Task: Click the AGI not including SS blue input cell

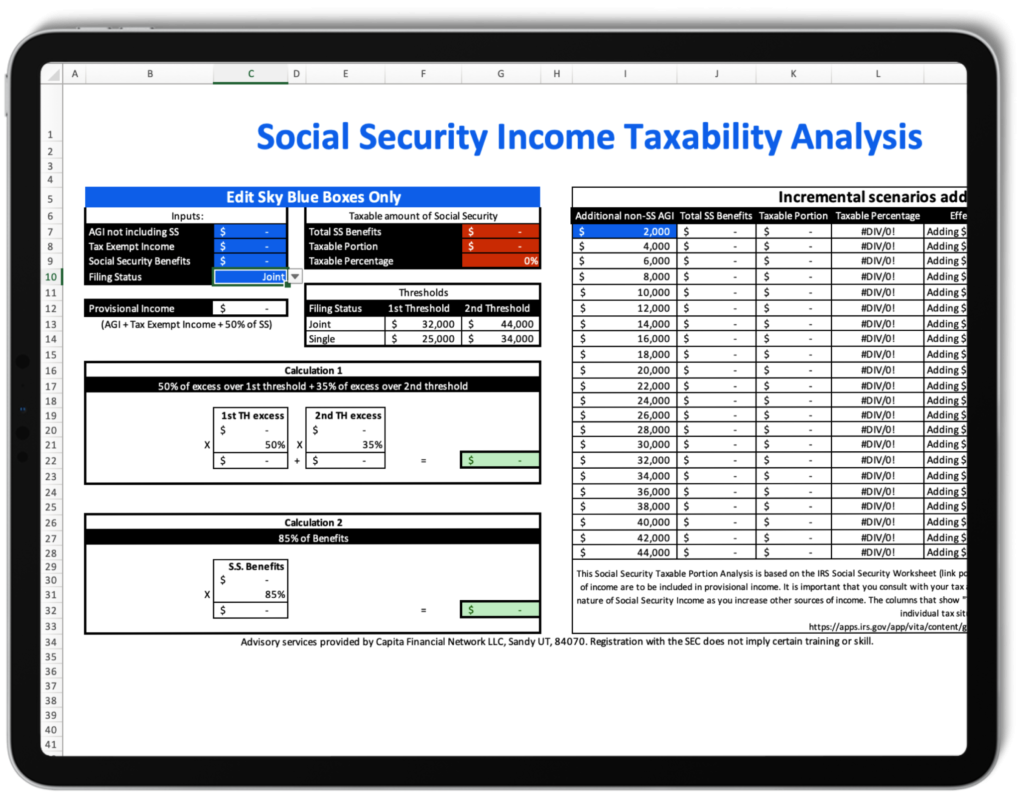Action: click(250, 231)
